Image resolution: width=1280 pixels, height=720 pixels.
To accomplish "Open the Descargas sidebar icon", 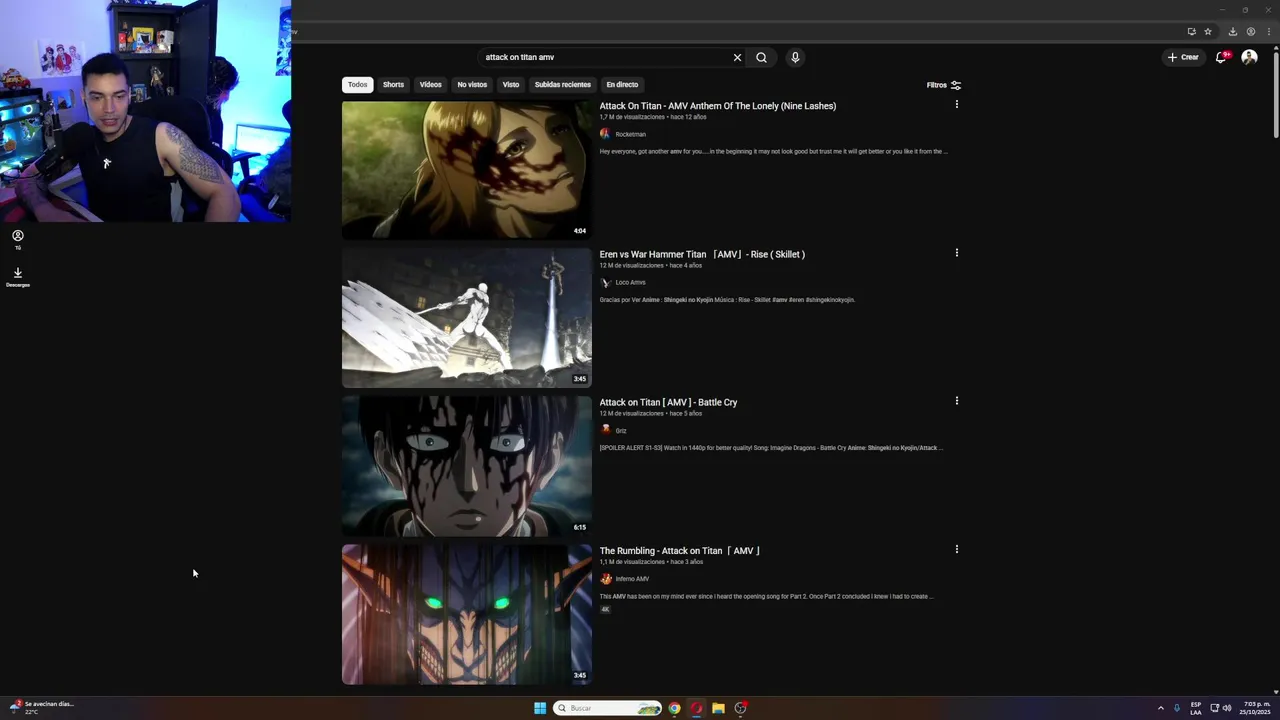I will click(17, 277).
